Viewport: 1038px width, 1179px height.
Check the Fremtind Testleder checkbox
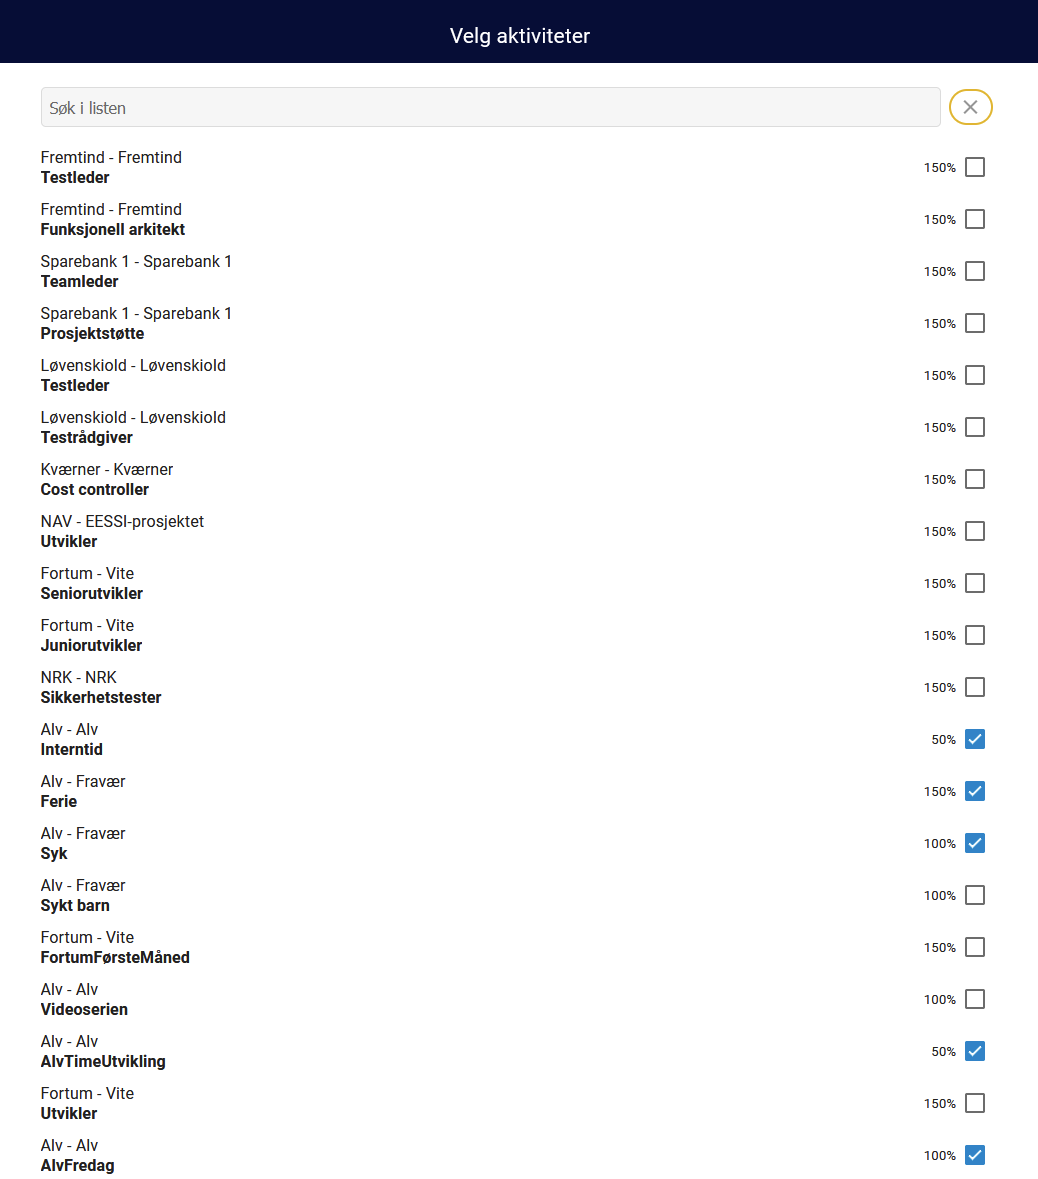(x=975, y=167)
